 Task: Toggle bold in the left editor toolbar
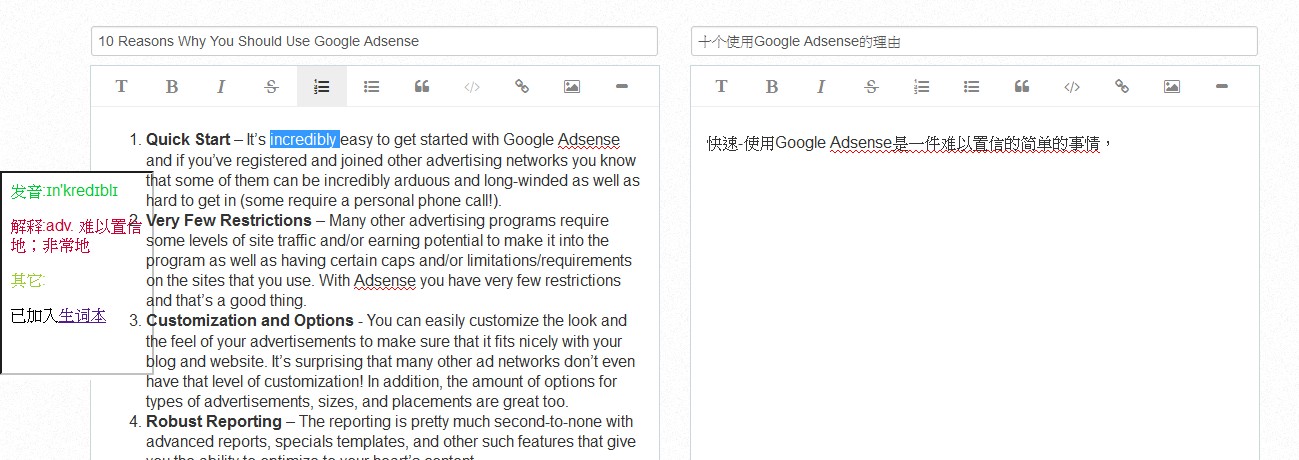[x=172, y=87]
